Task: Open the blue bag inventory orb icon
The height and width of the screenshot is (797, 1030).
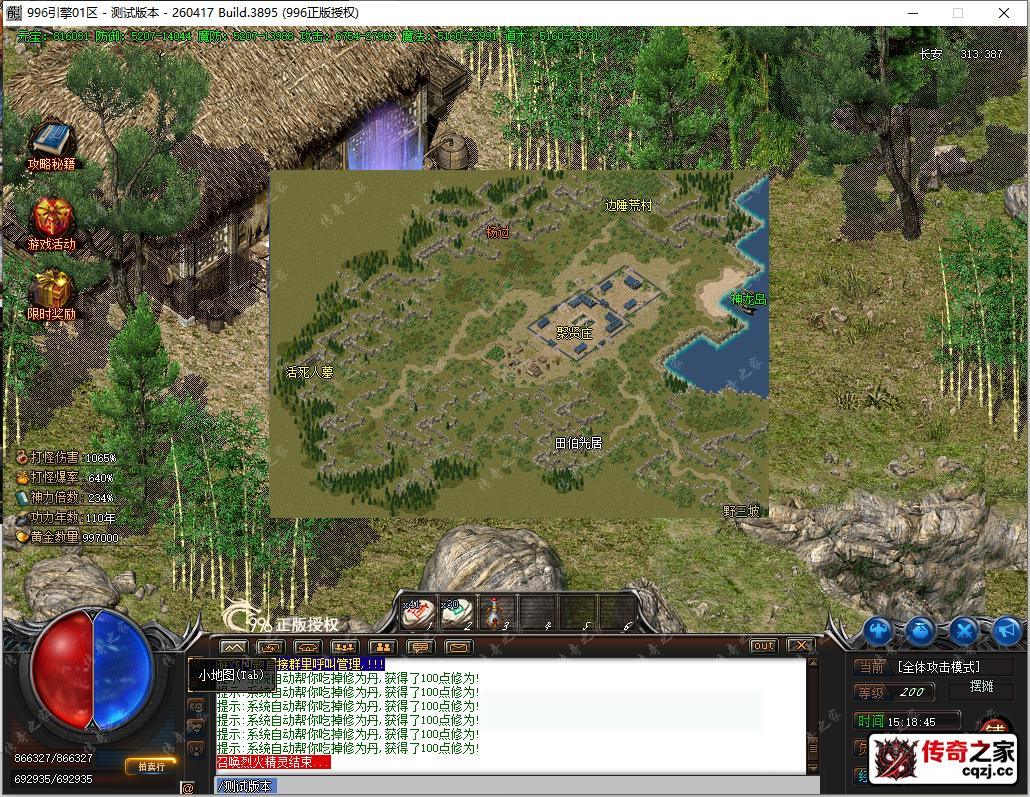Action: pos(921,631)
